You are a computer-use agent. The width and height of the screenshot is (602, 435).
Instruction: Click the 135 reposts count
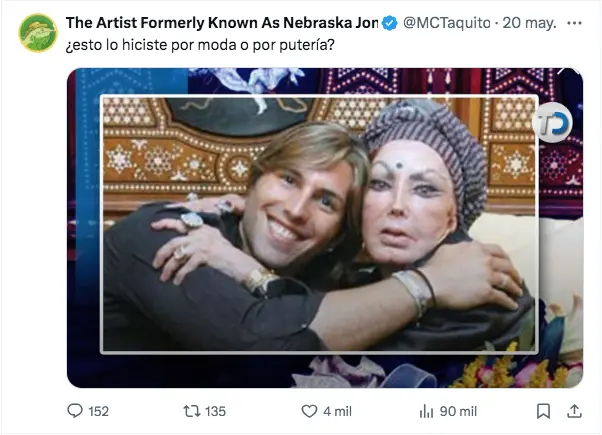click(214, 411)
